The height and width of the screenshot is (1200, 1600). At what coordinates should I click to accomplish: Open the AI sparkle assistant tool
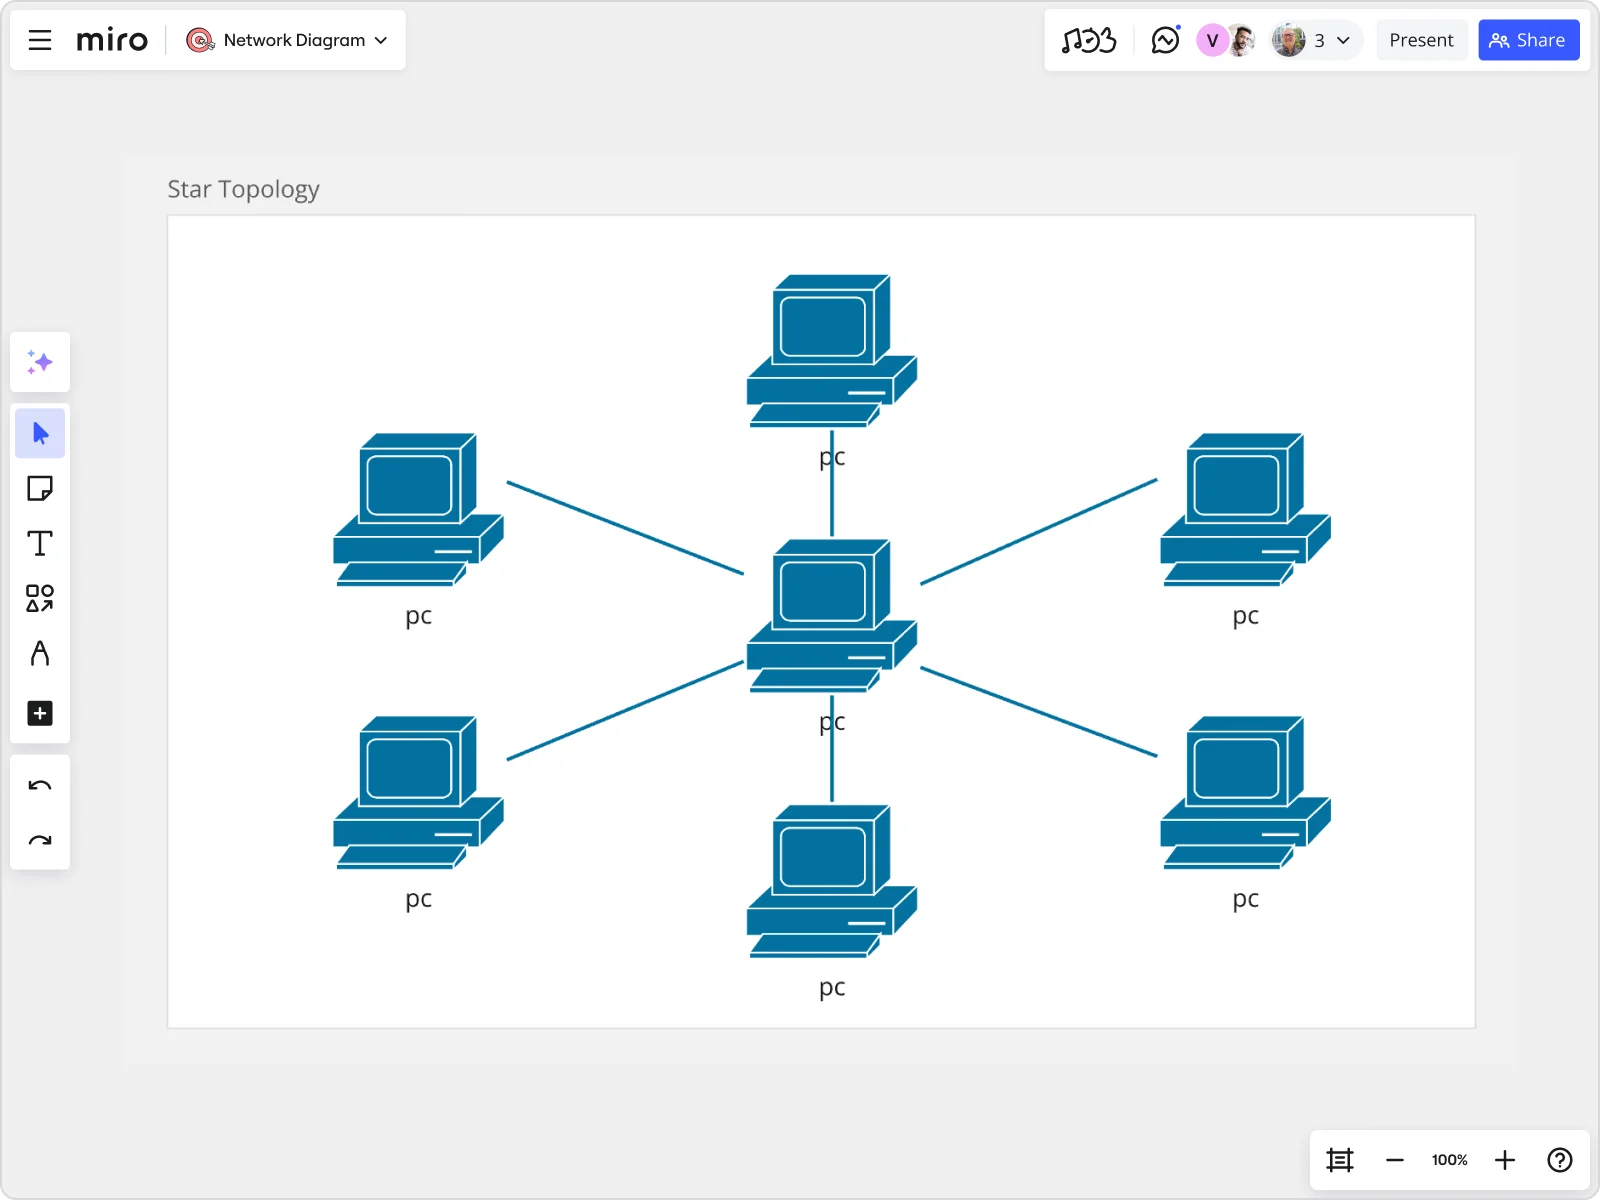pos(40,362)
